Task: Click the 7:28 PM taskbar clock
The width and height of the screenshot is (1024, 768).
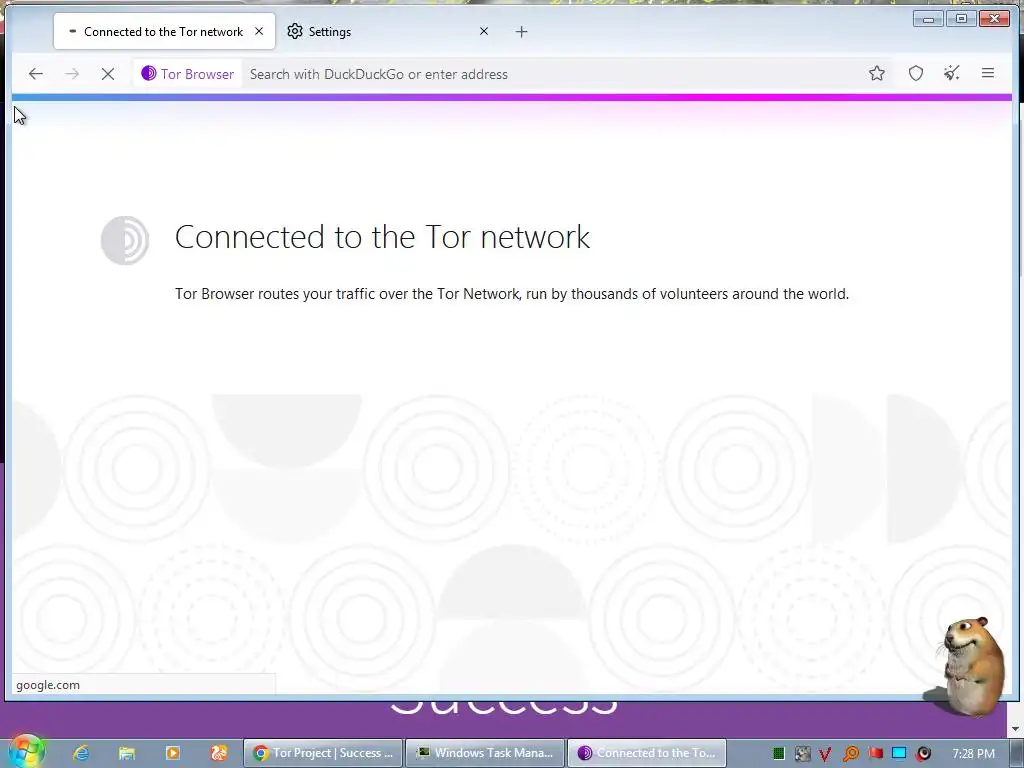Action: point(973,754)
